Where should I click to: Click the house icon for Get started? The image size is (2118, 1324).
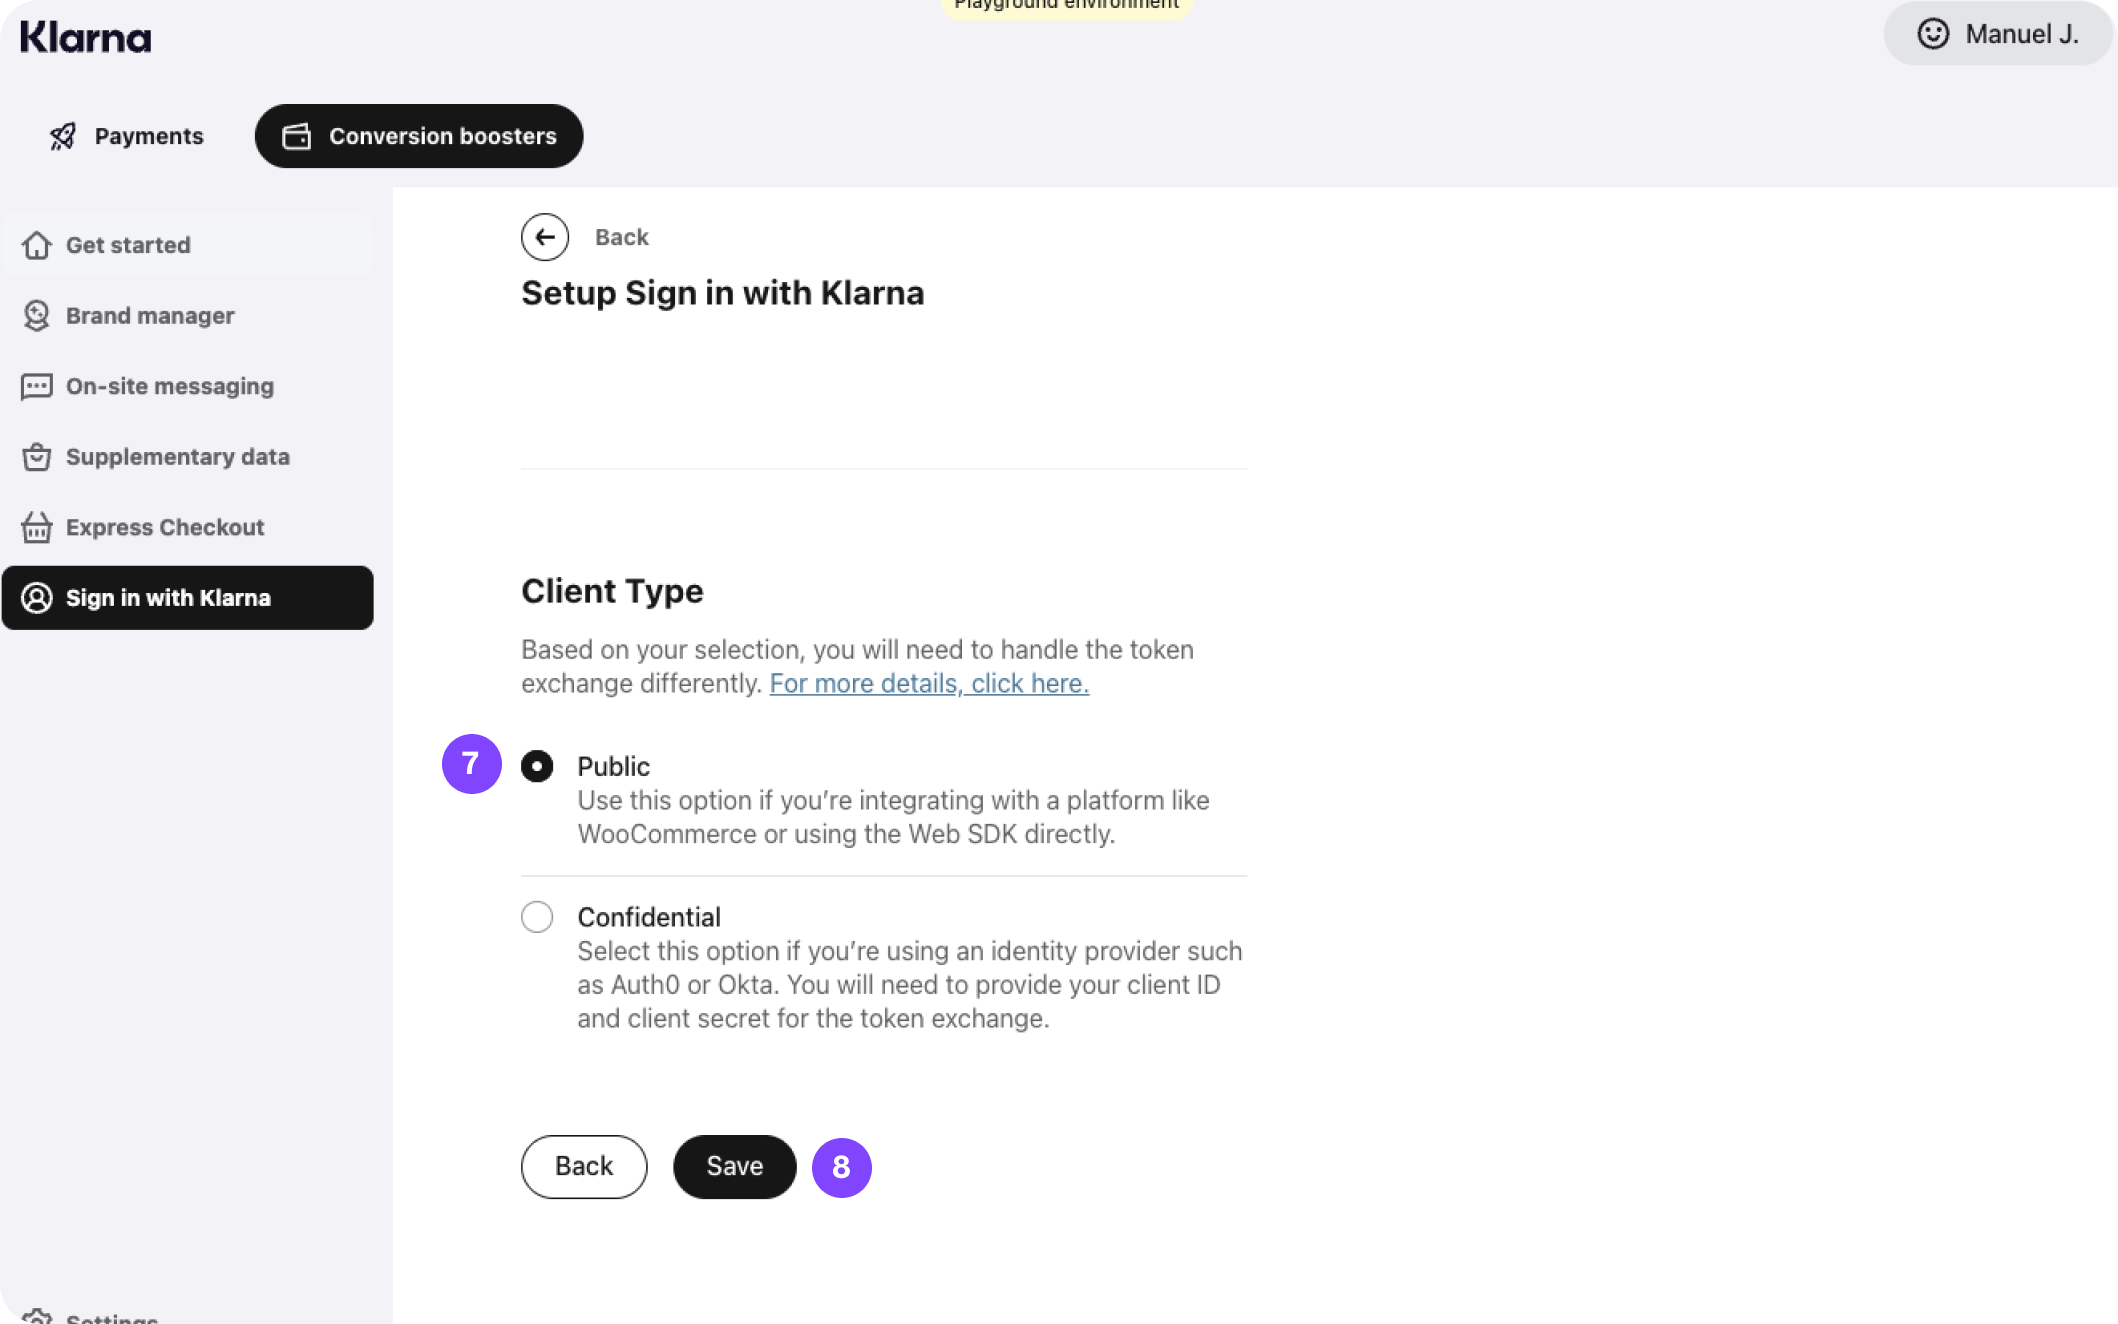[37, 245]
